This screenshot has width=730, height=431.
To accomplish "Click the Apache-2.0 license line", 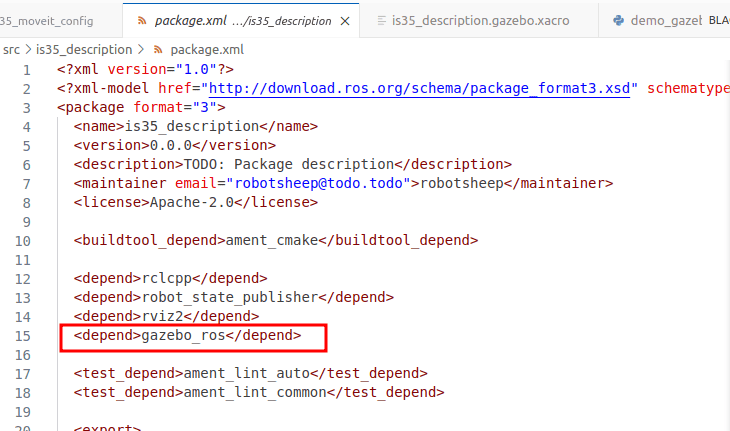I will point(196,202).
